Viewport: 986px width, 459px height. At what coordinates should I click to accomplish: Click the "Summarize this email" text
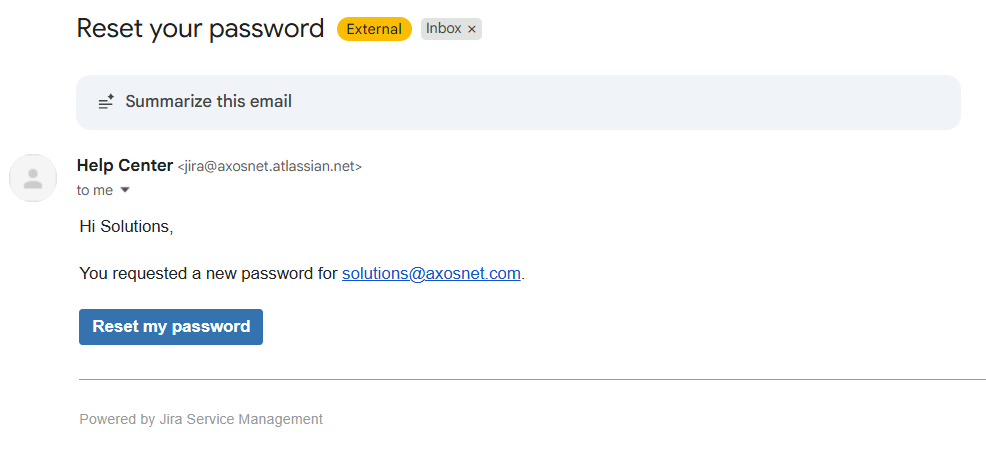tap(208, 102)
